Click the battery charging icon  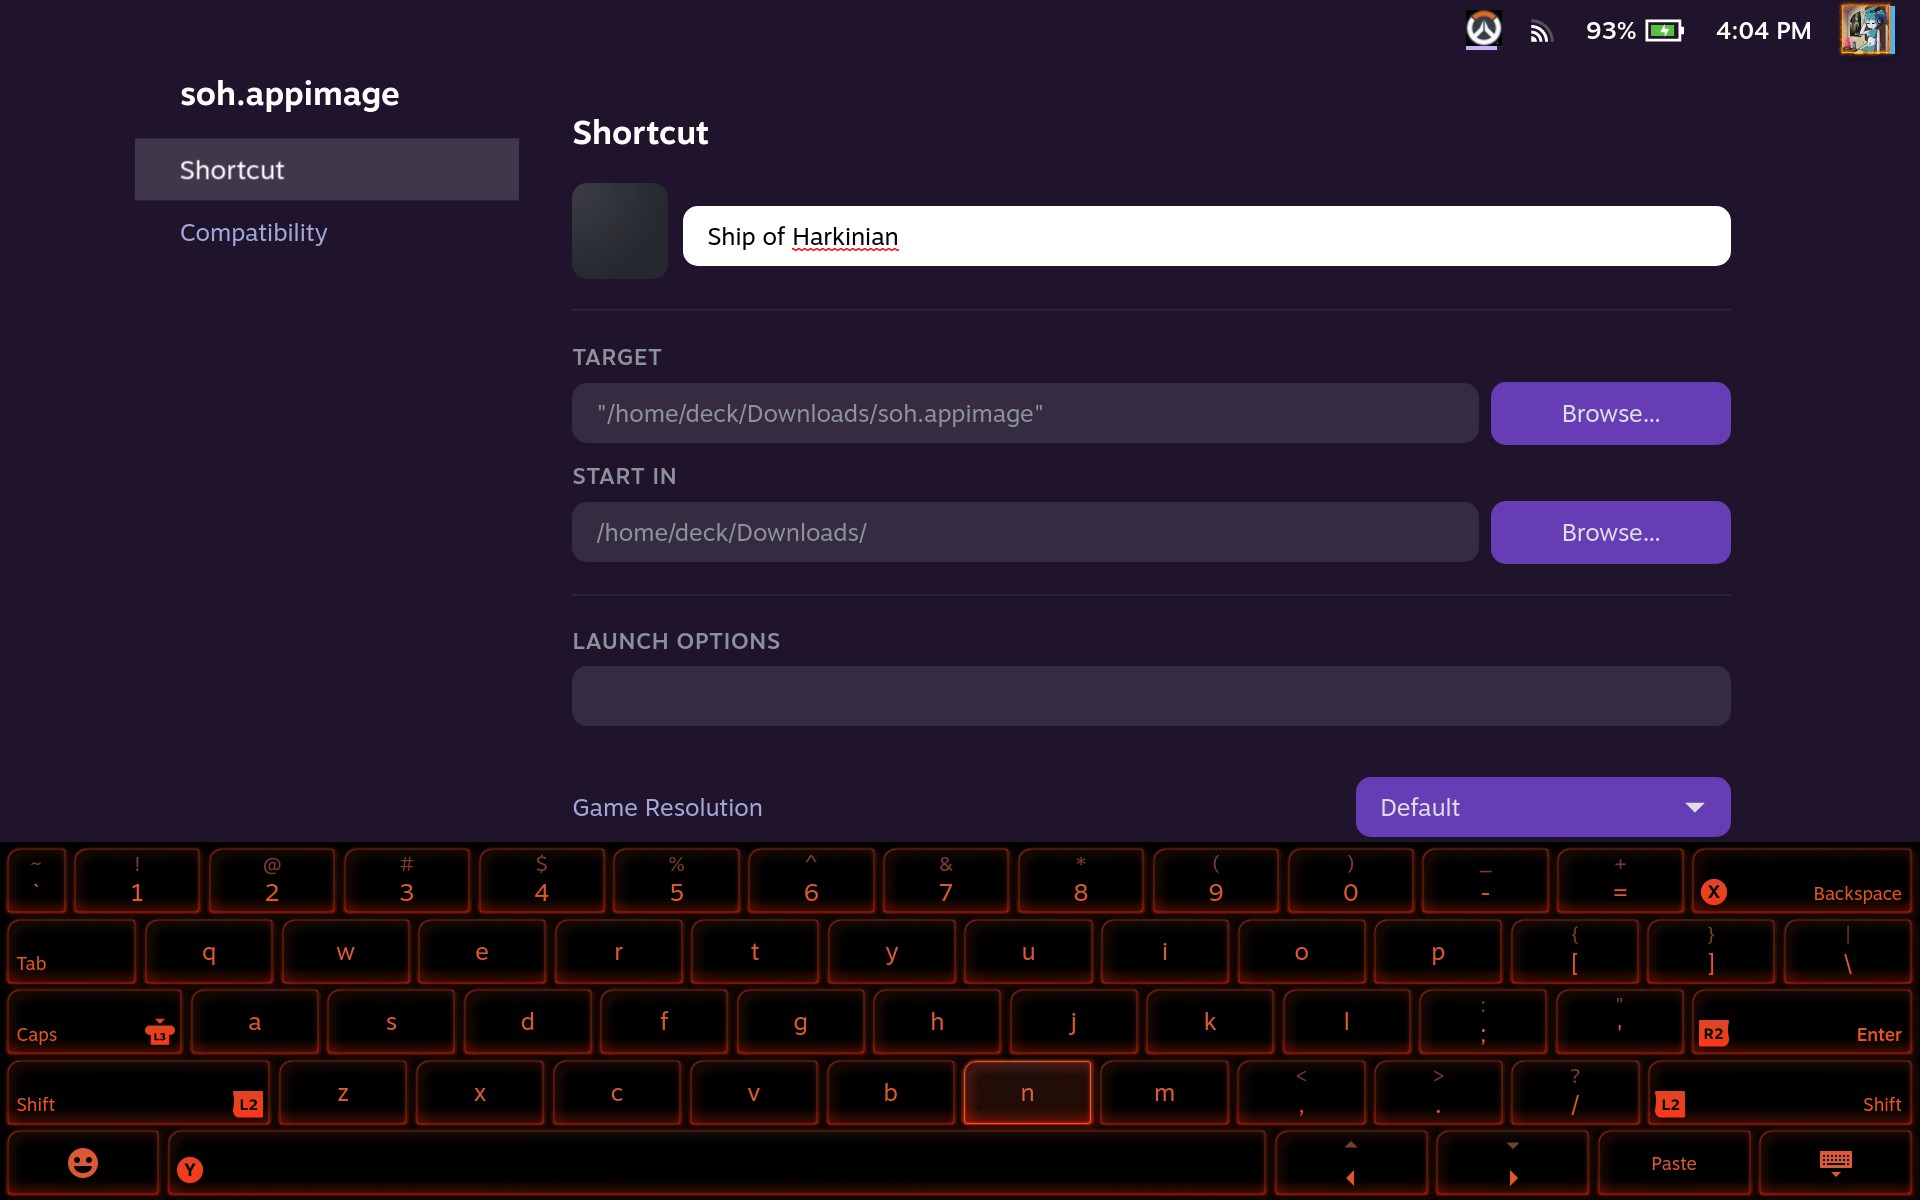(x=1665, y=31)
